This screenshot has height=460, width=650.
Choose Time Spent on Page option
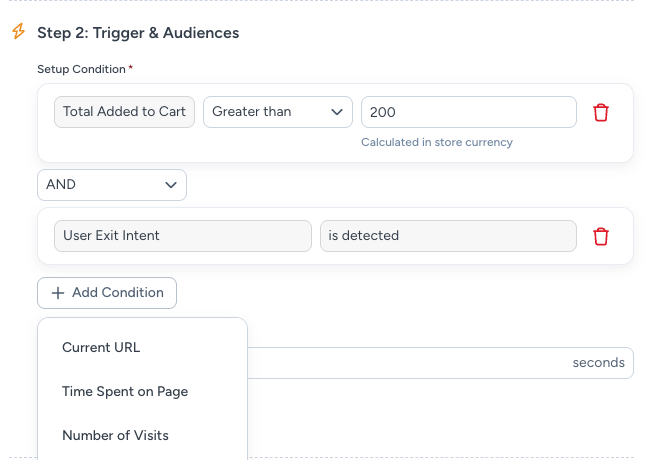click(125, 391)
